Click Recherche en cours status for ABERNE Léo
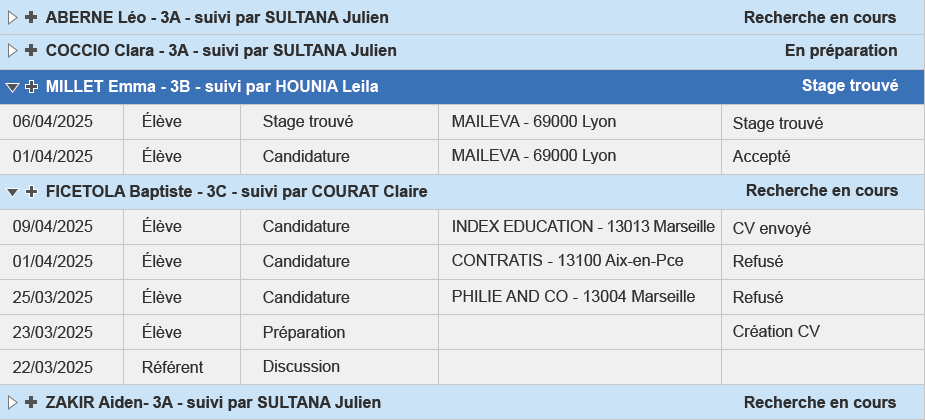The height and width of the screenshot is (420, 925). pos(819,18)
